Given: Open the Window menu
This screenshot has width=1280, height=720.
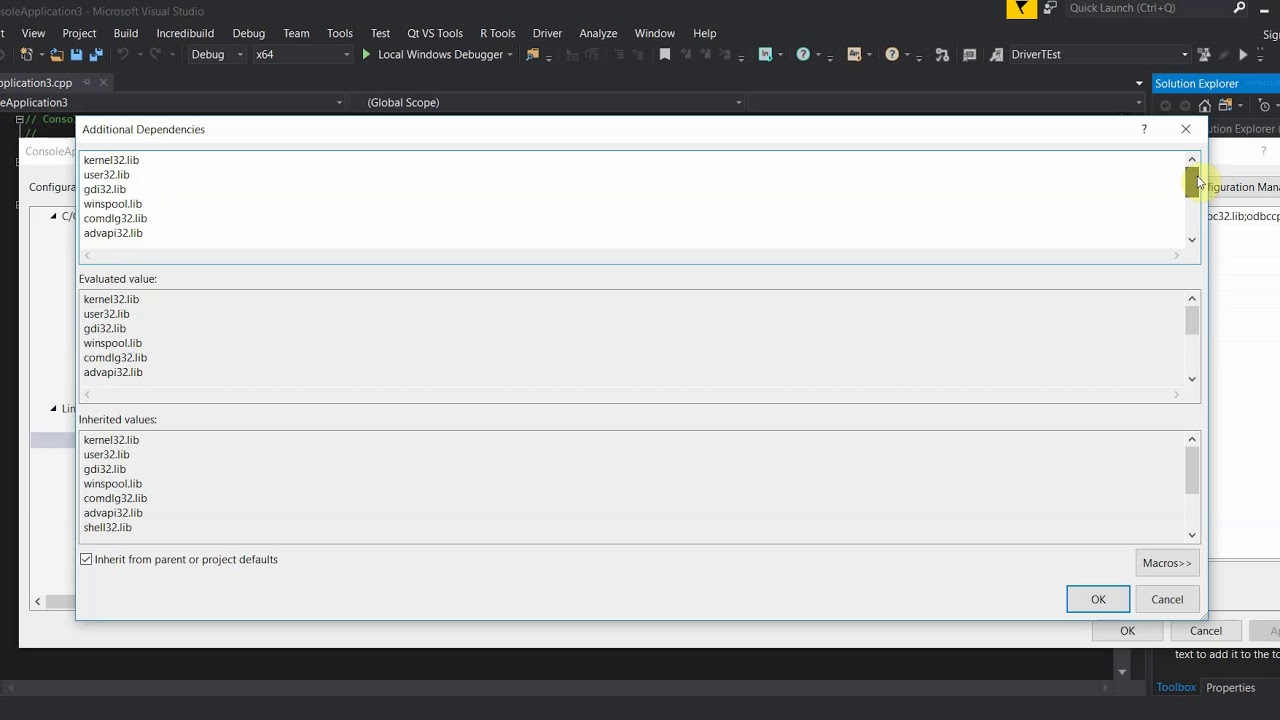Looking at the screenshot, I should coord(655,33).
